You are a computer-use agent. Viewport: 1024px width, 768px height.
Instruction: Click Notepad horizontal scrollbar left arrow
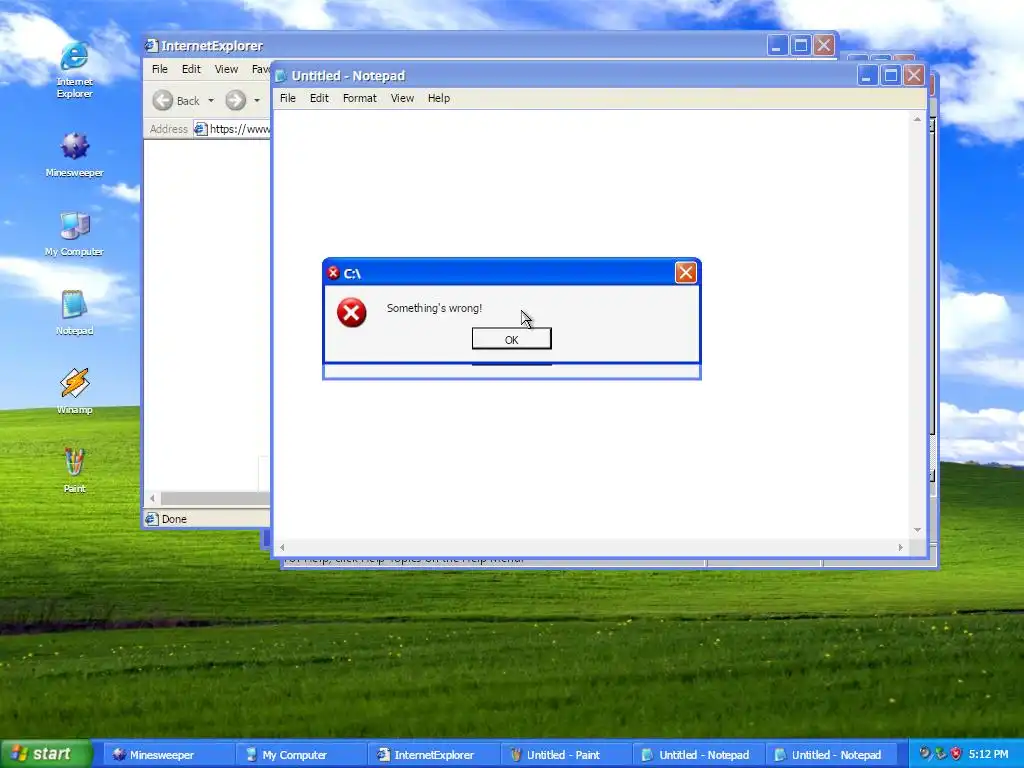coord(282,547)
